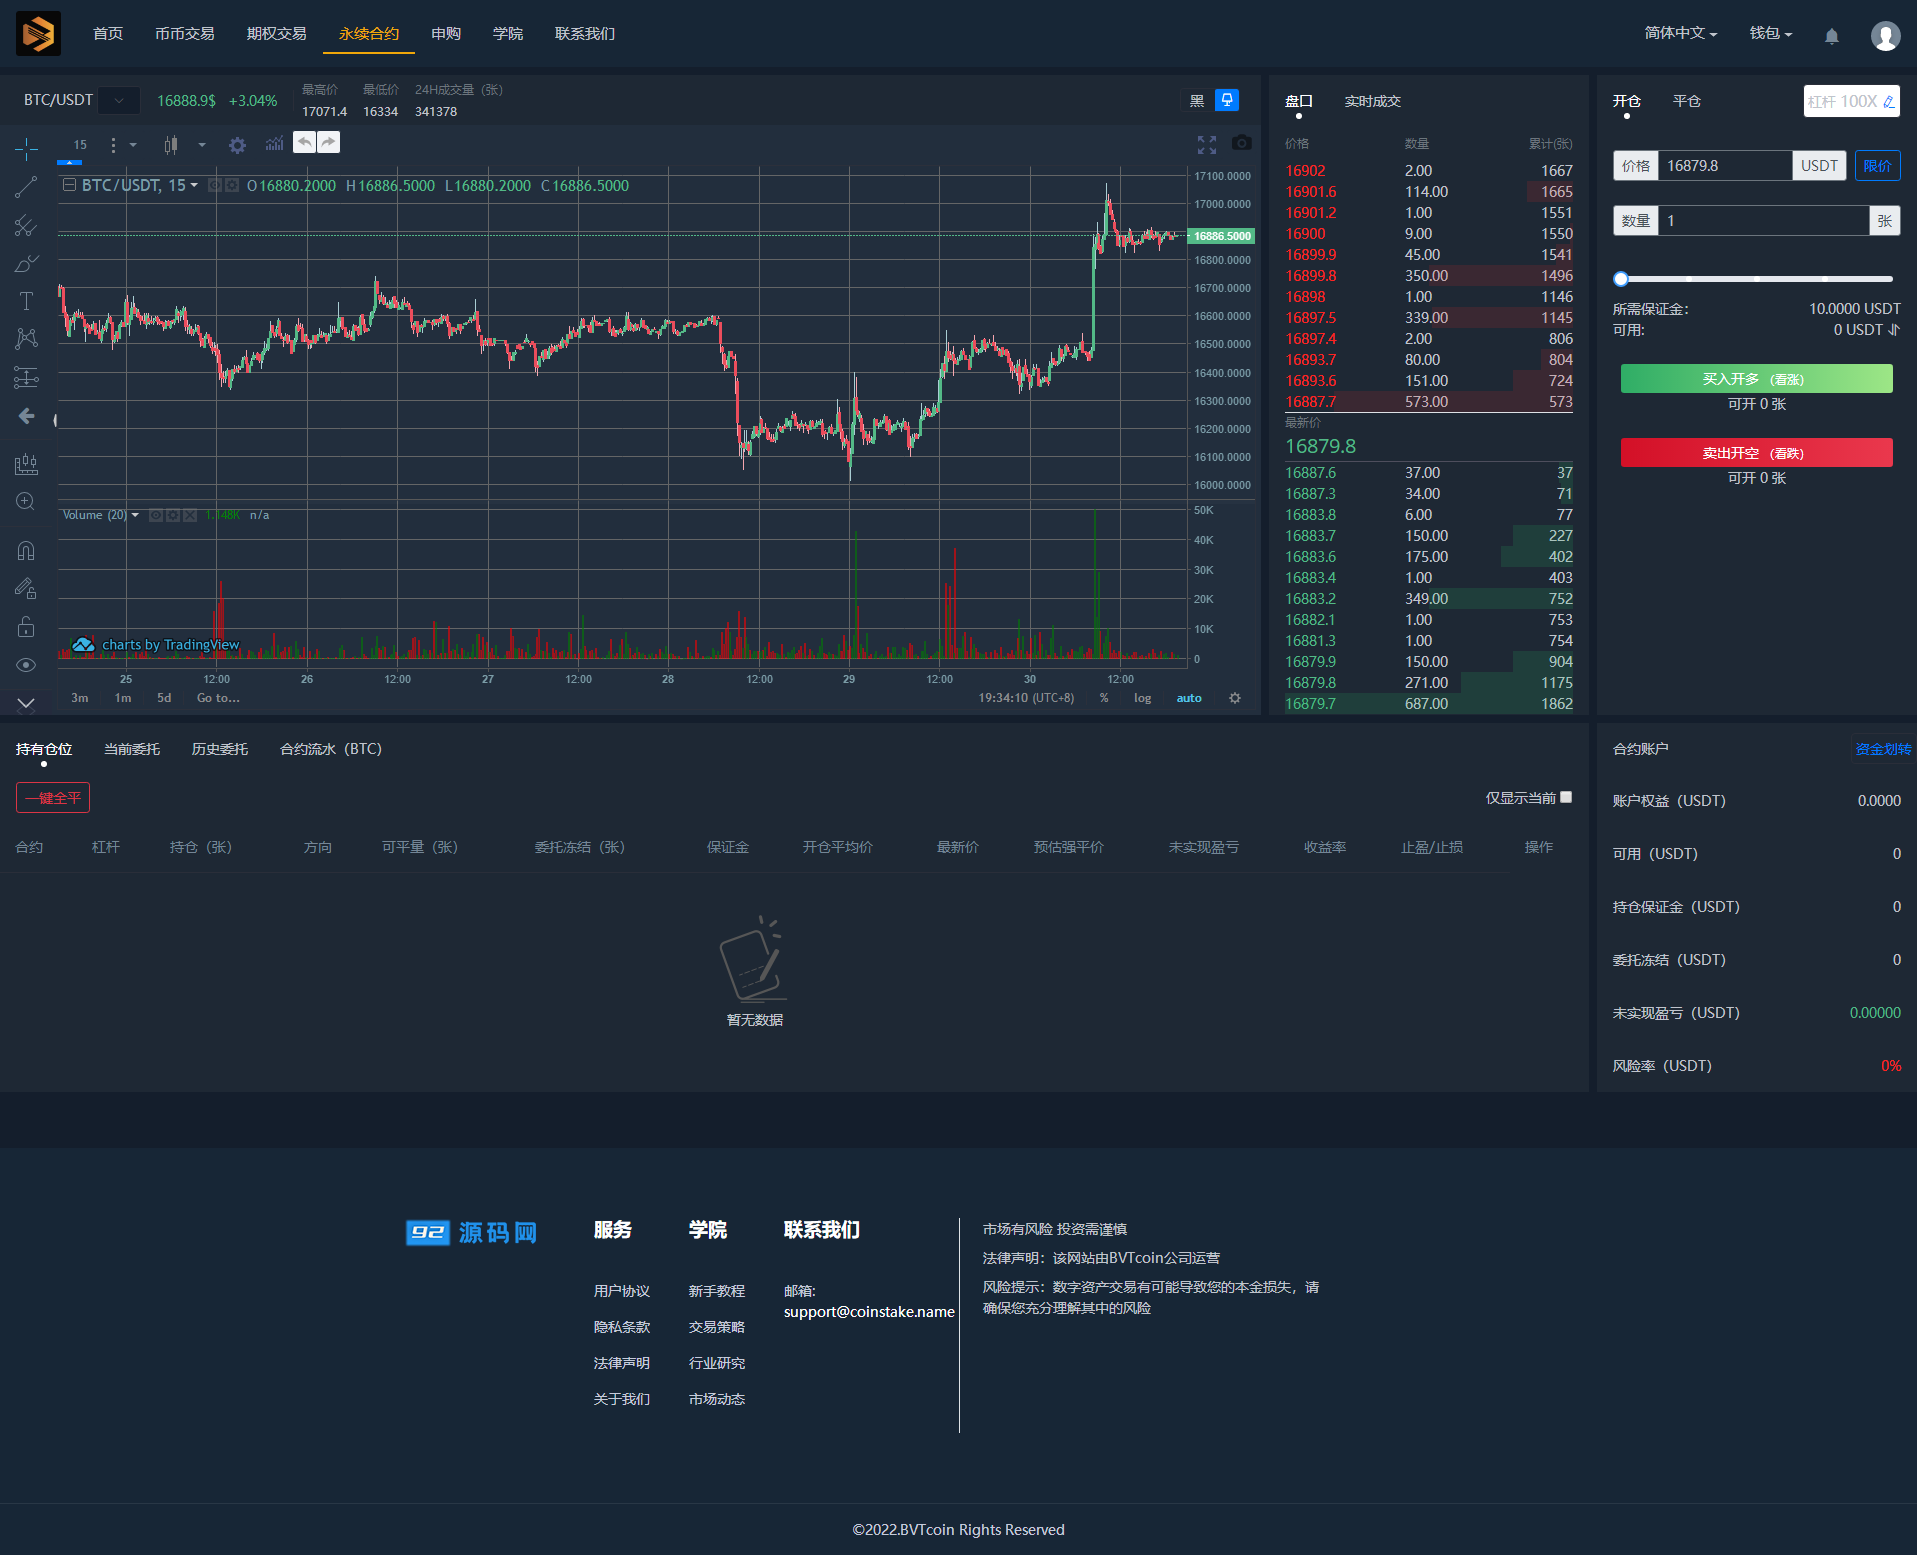Select the measure ruler tool
Image resolution: width=1917 pixels, height=1555 pixels.
click(27, 464)
